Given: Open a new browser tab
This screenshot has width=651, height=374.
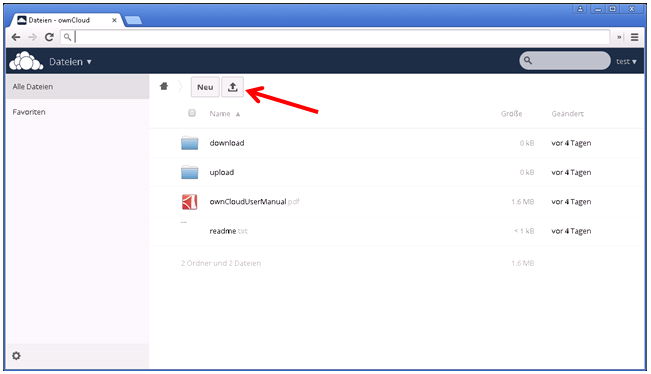Looking at the screenshot, I should (133, 20).
